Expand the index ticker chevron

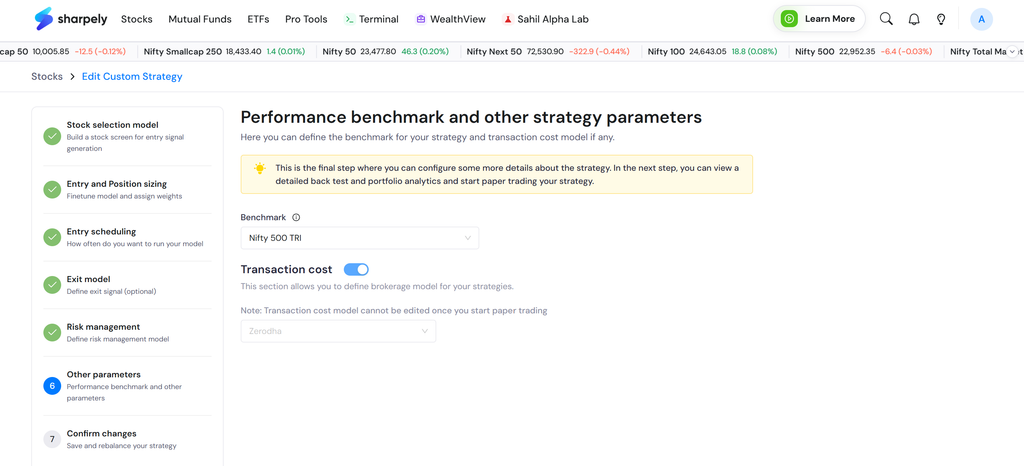point(1013,51)
